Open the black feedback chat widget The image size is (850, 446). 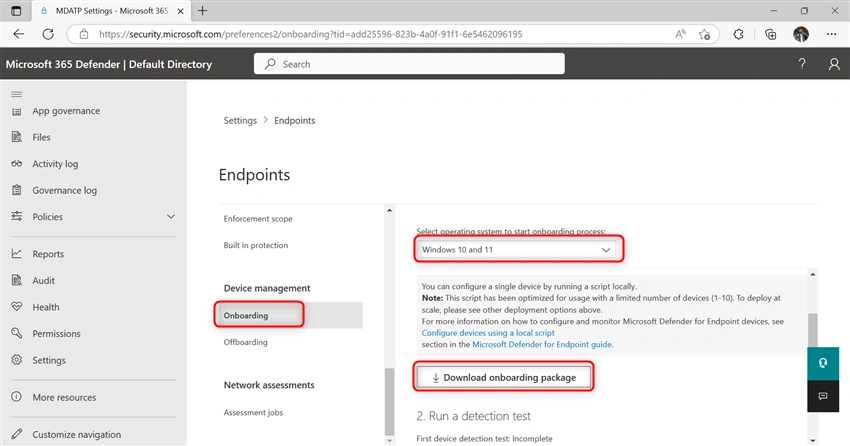click(823, 396)
